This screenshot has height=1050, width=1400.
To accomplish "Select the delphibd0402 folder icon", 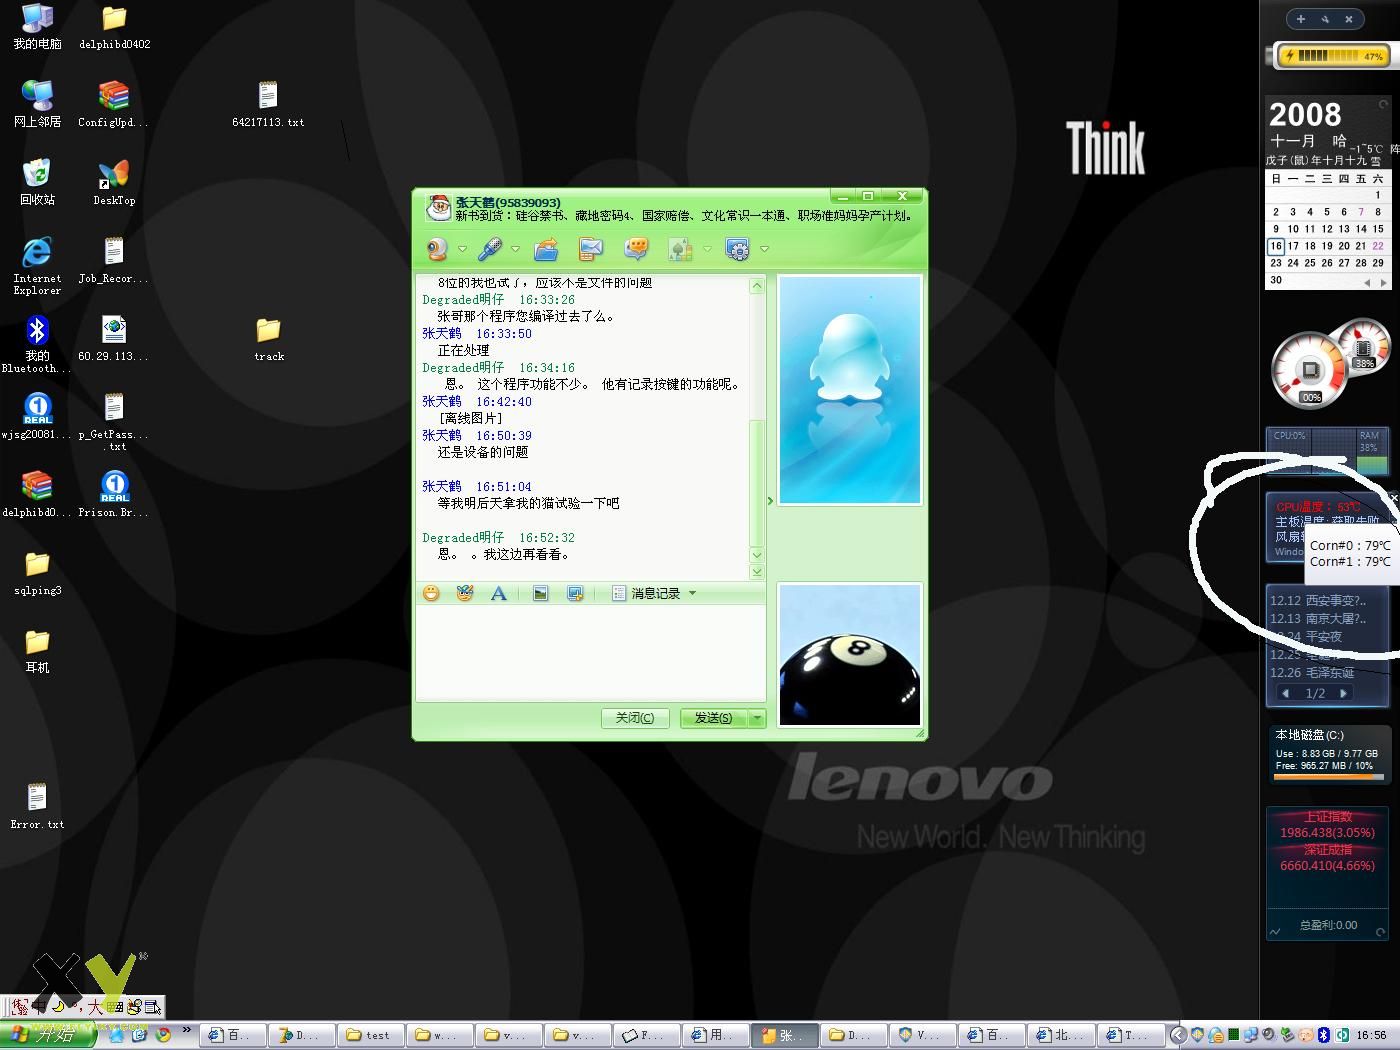I will [x=114, y=26].
